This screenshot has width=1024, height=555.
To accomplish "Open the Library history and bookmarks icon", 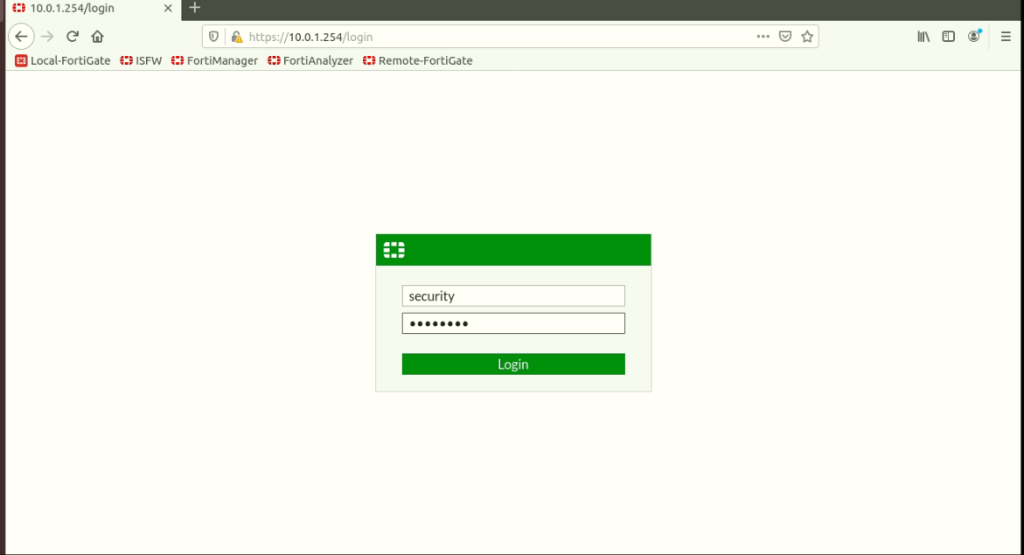I will (923, 37).
